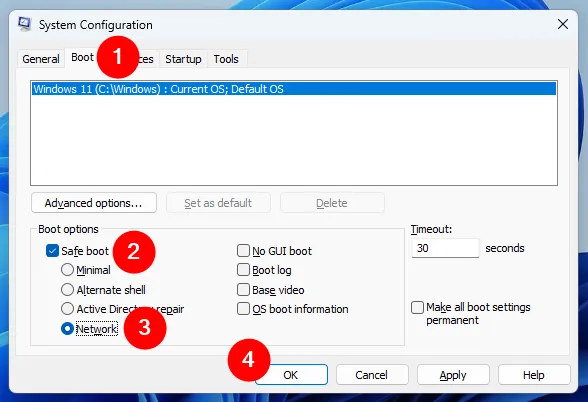Screen dimensions: 588x402
Task: Open Advanced options dialog
Action: (94, 203)
